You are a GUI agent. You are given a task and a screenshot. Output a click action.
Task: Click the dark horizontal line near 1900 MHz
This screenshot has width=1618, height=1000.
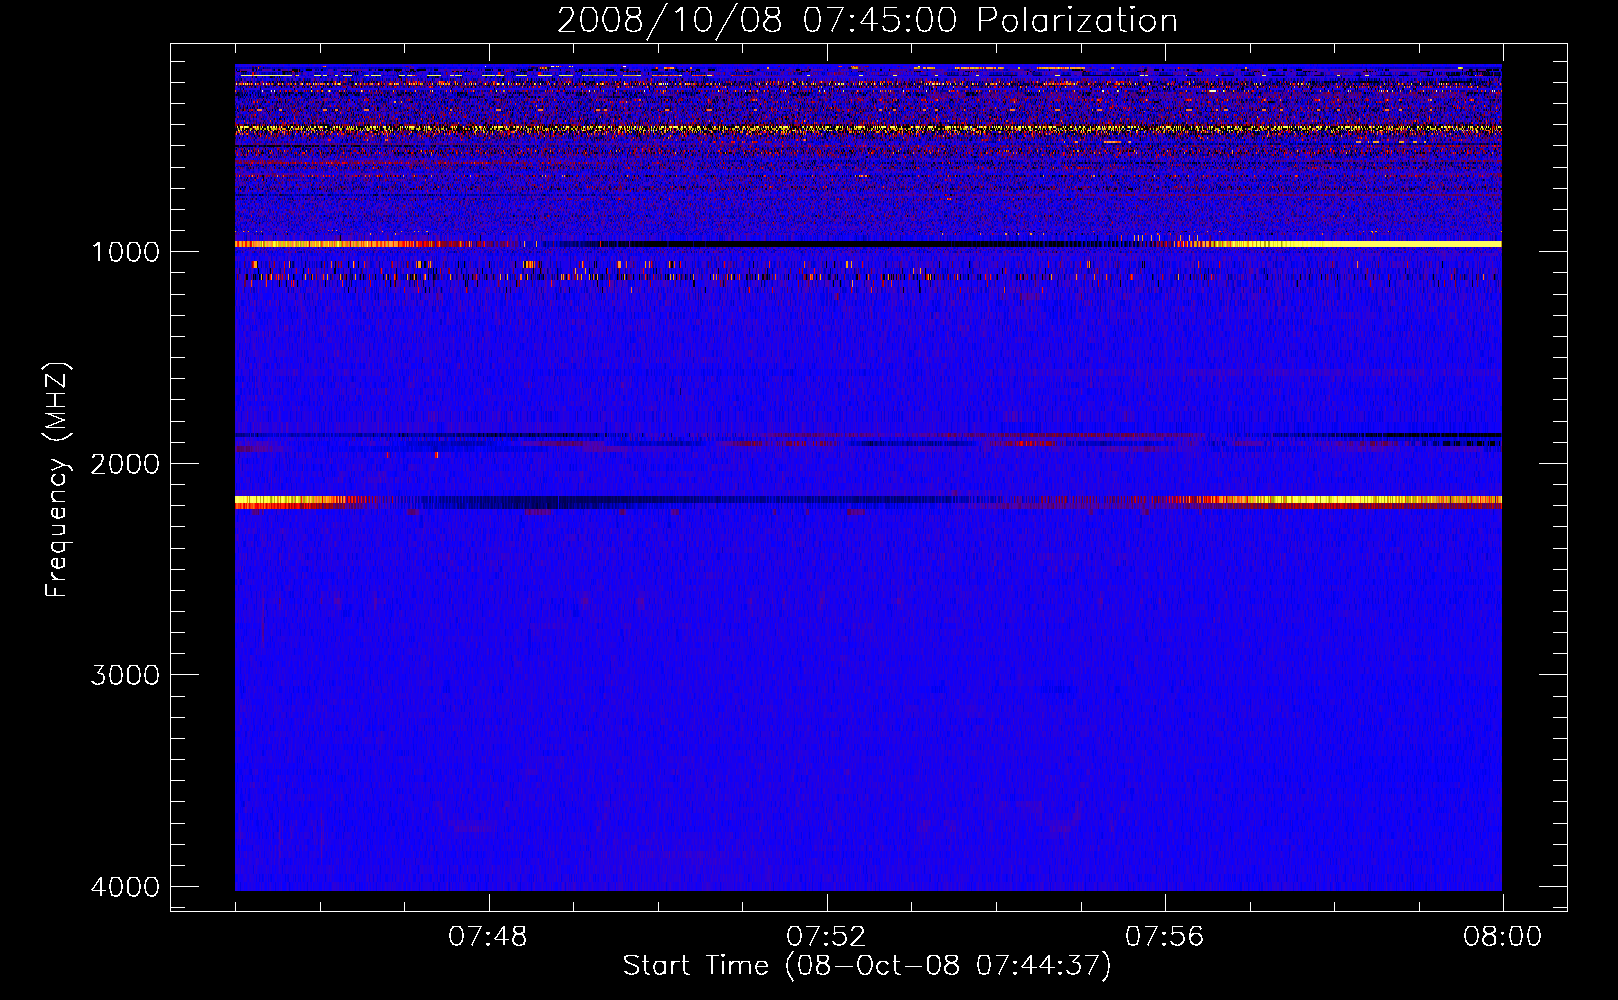(868, 436)
